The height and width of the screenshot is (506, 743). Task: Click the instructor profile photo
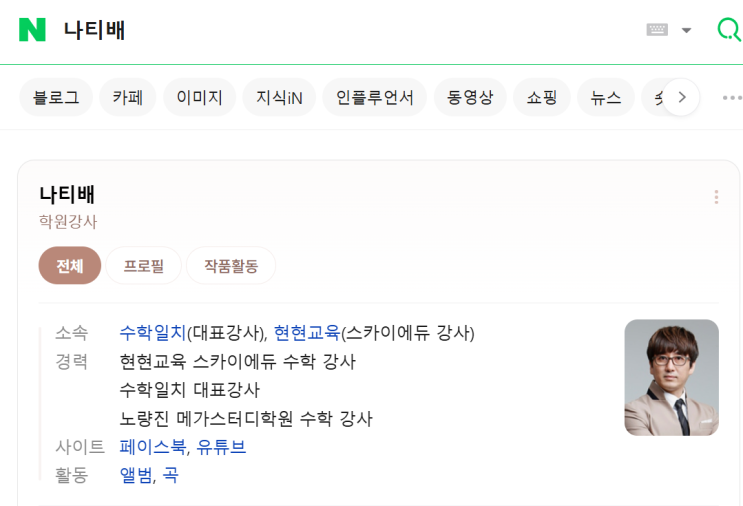[671, 377]
